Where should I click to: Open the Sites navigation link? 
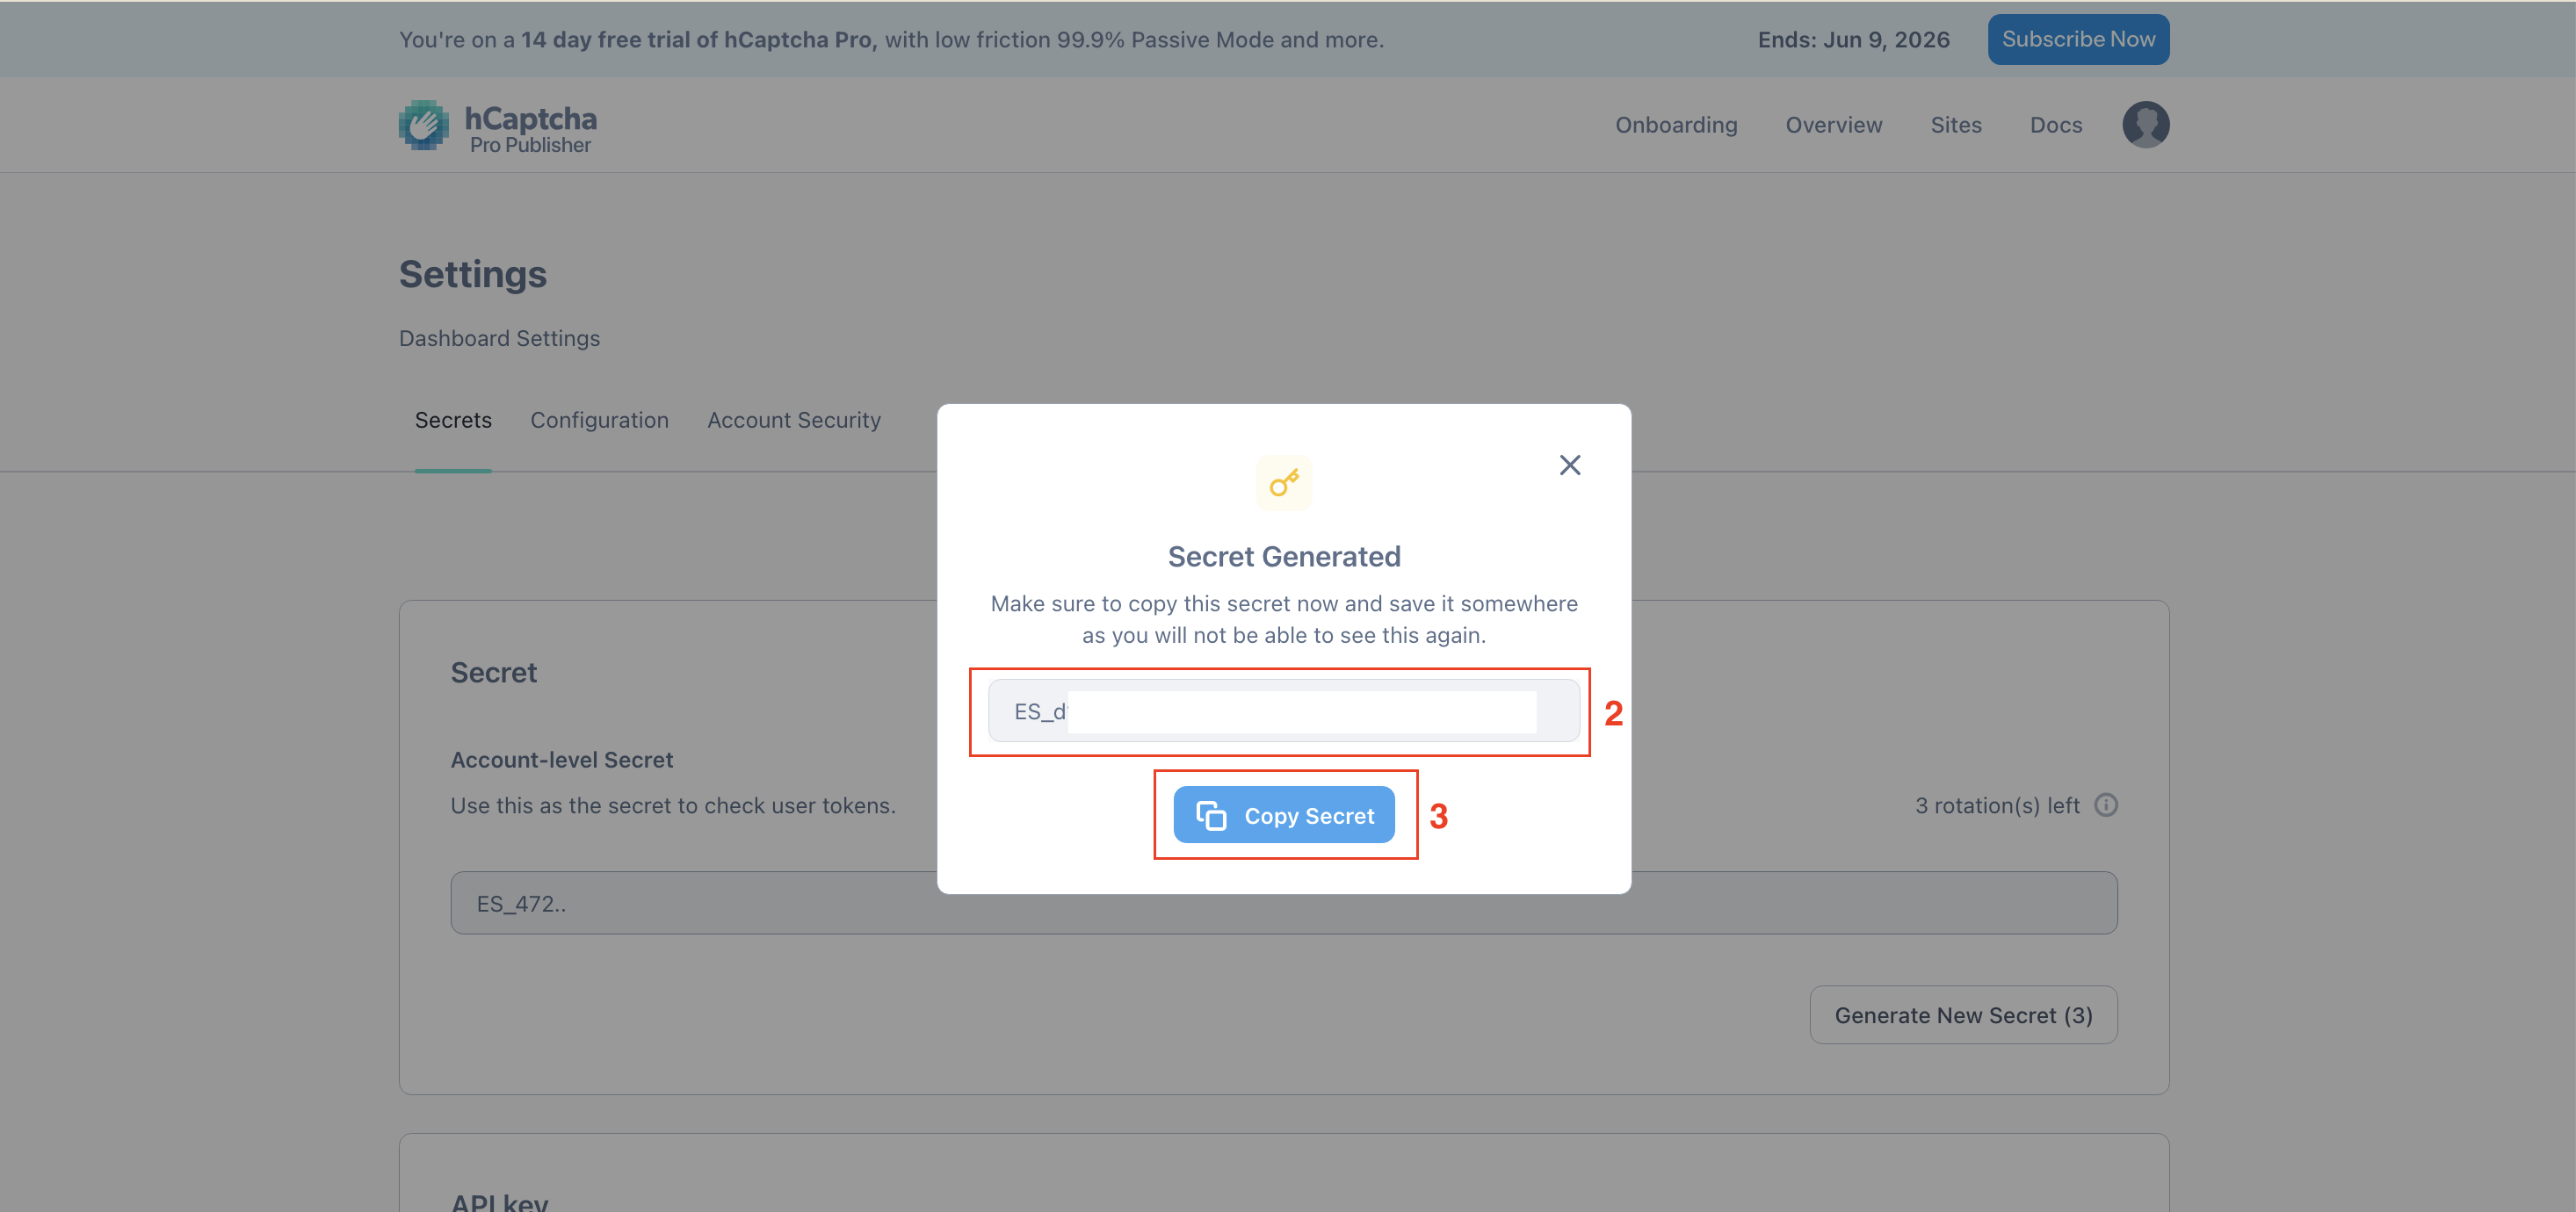pyautogui.click(x=1956, y=125)
